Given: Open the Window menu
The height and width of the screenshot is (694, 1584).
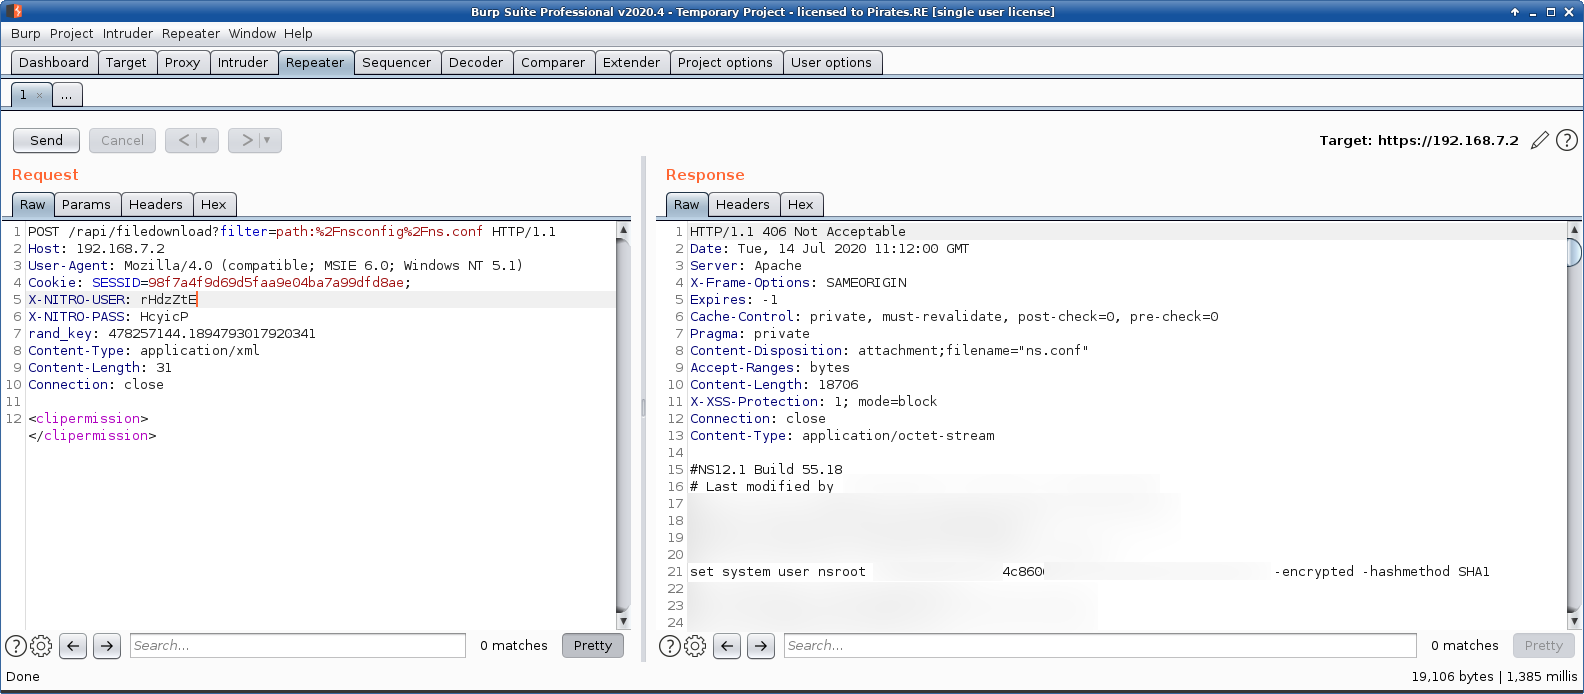Looking at the screenshot, I should 252,33.
